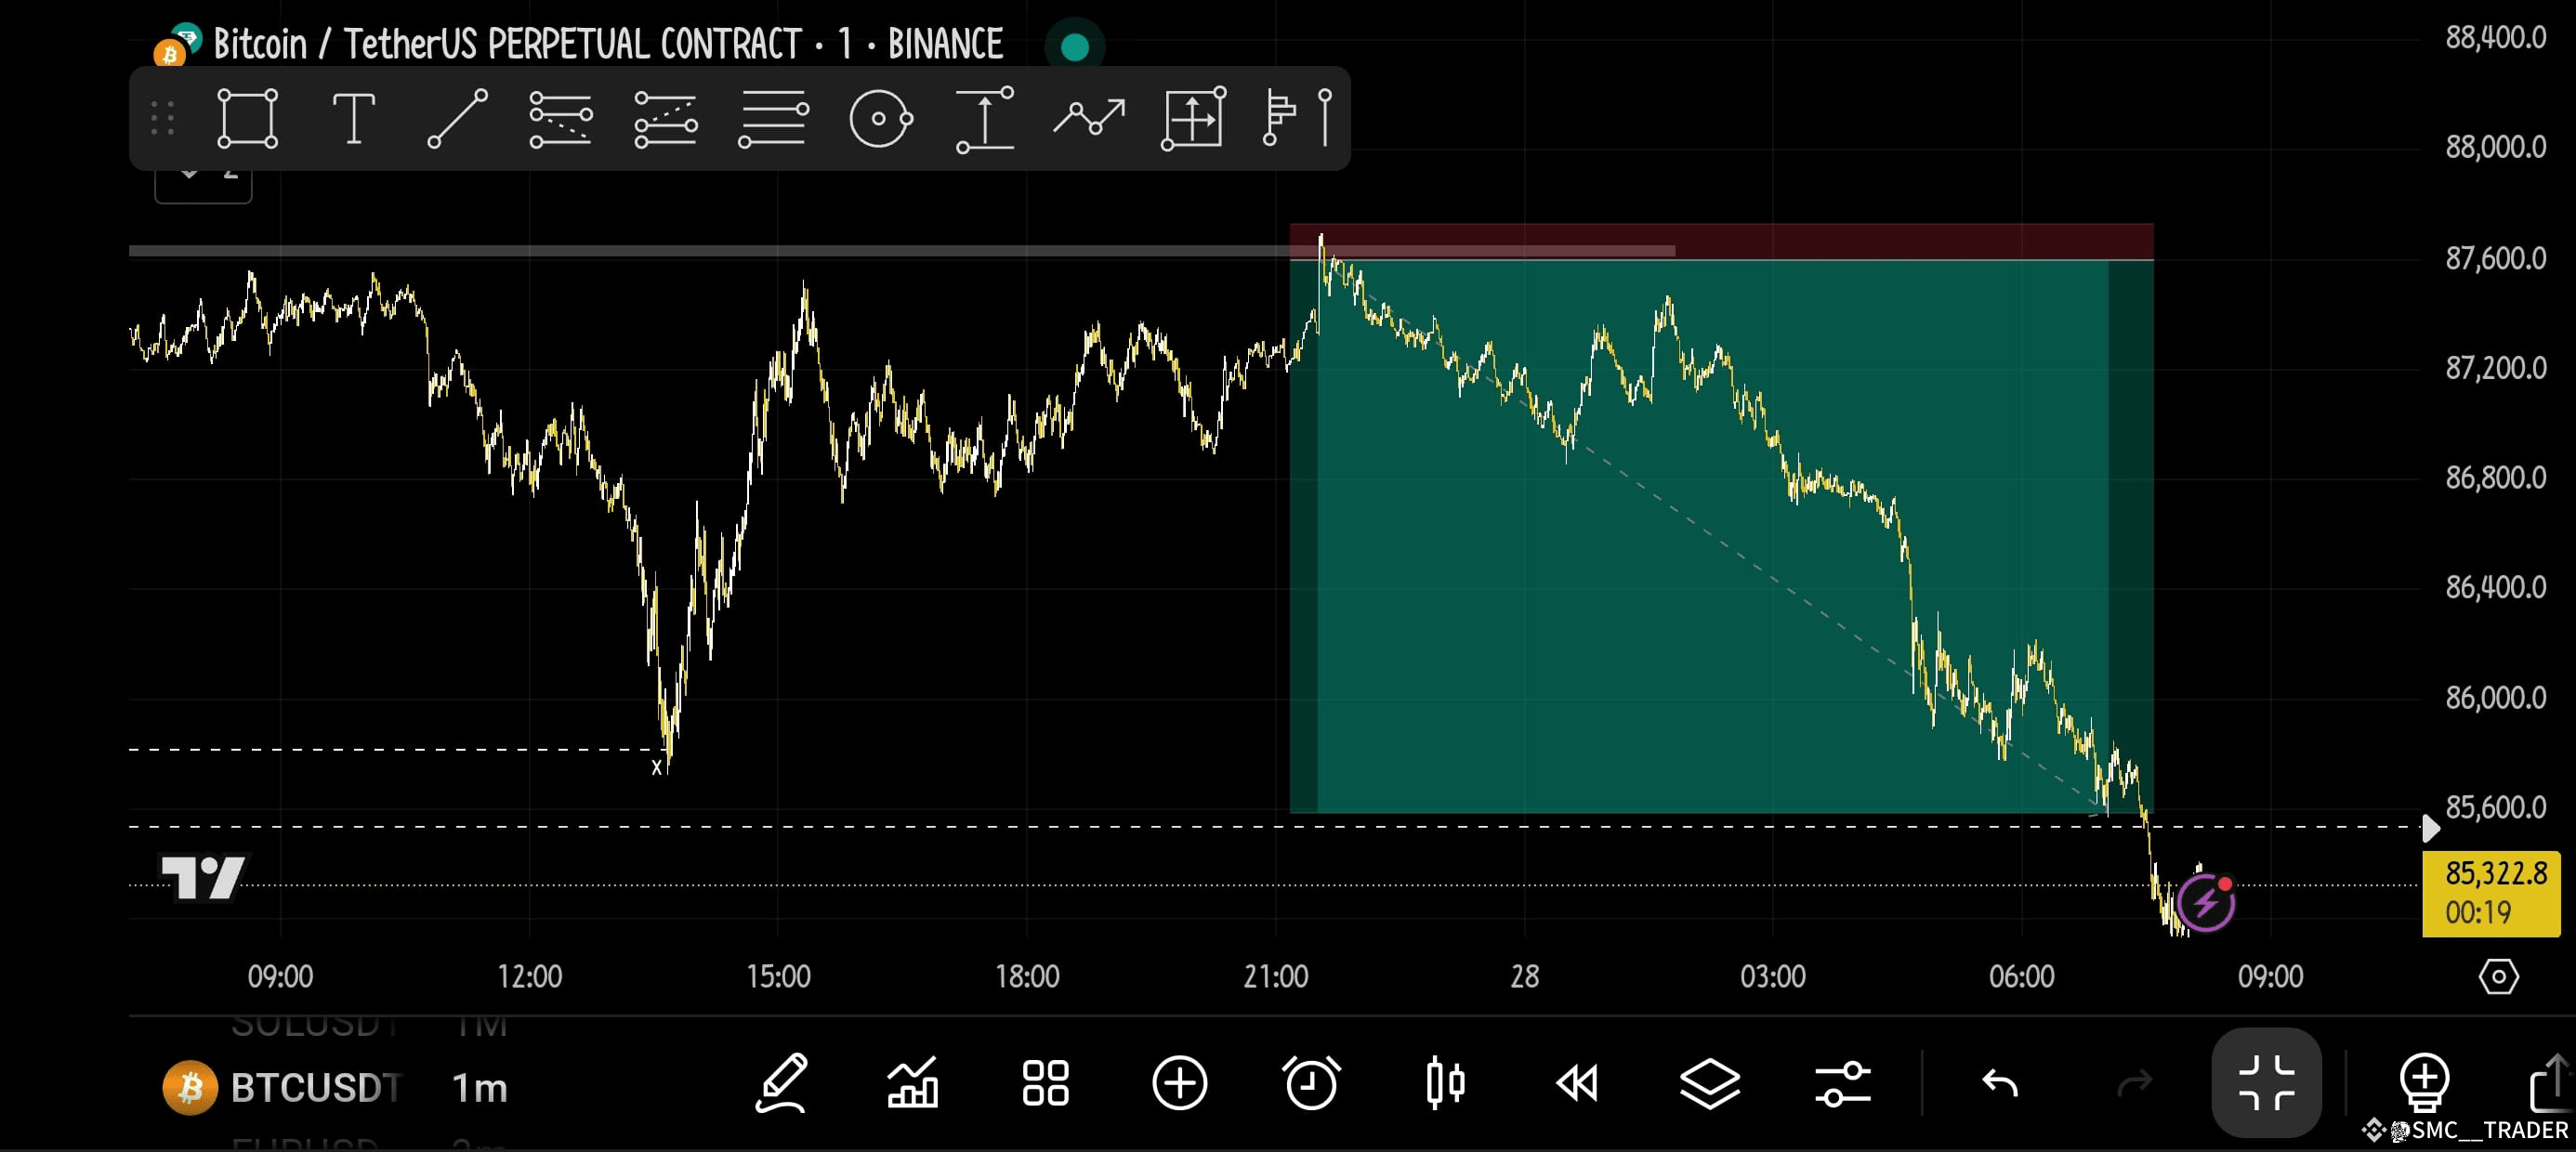Select the trend line tool
2576x1152 pixels.
tap(455, 118)
